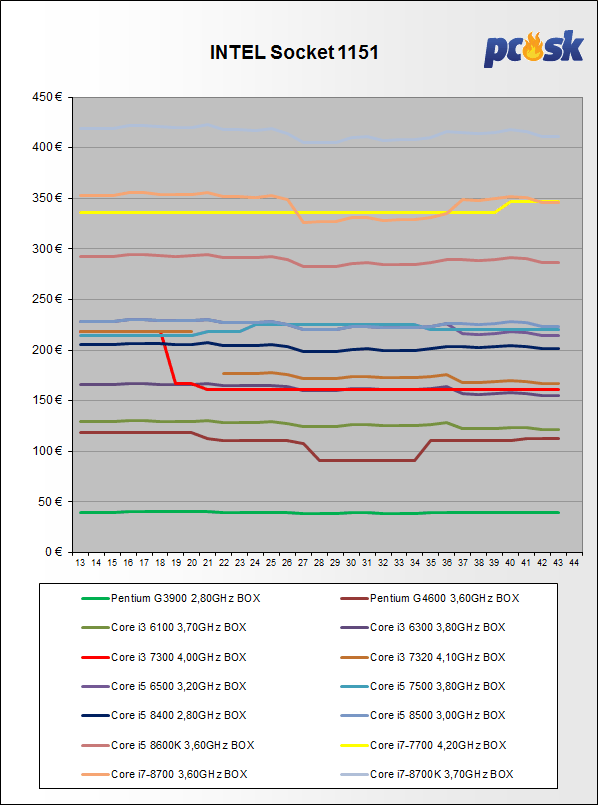Image resolution: width=598 pixels, height=805 pixels.
Task: Select the Core i7-7700 4,20GHz BOX legend label
Action: 438,745
